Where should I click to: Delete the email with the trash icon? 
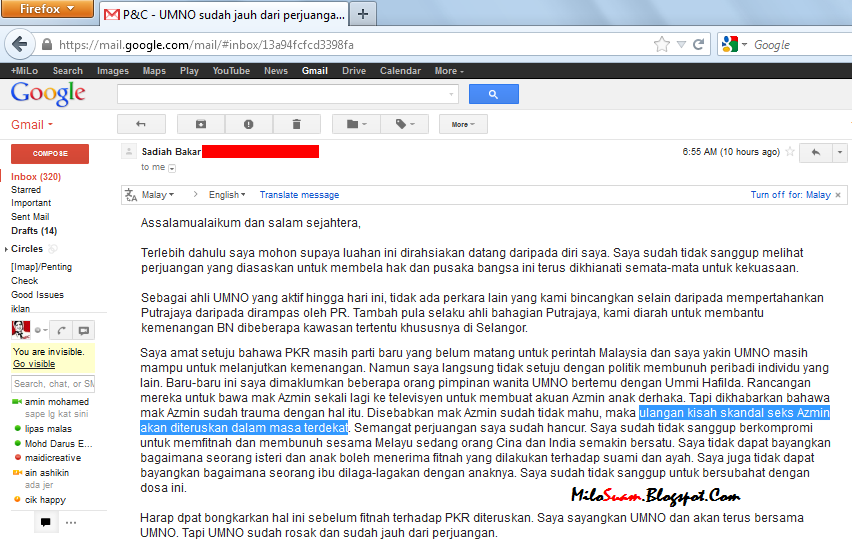pos(296,124)
